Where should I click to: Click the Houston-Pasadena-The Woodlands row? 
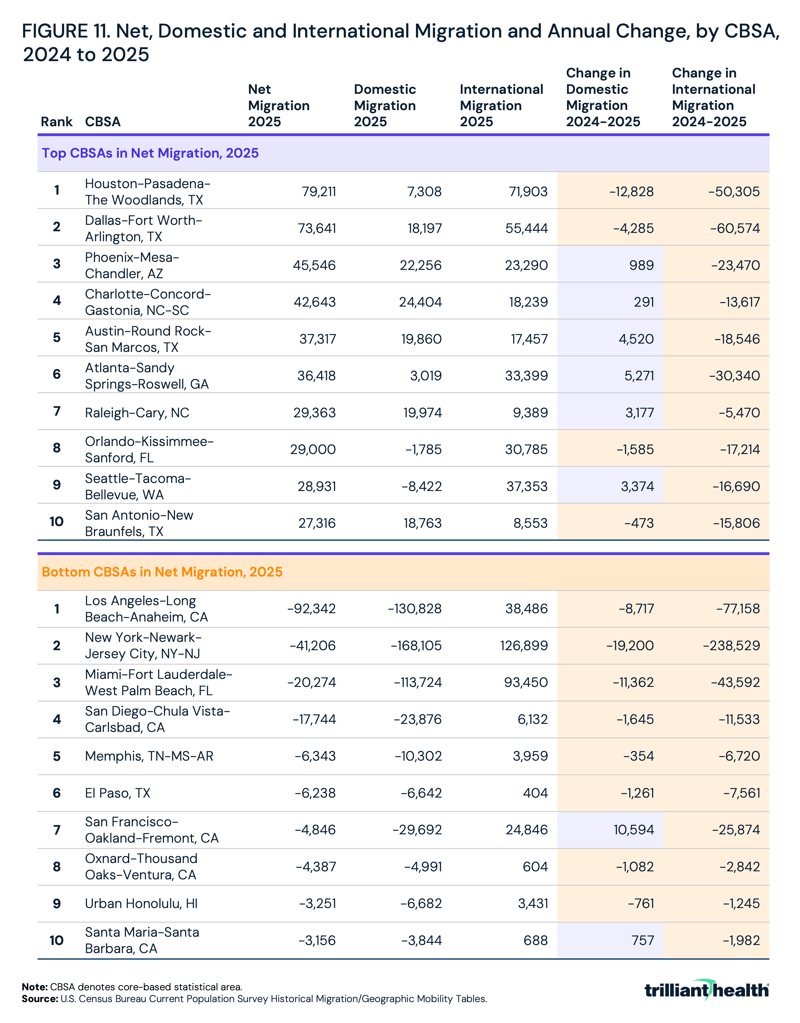coord(145,191)
